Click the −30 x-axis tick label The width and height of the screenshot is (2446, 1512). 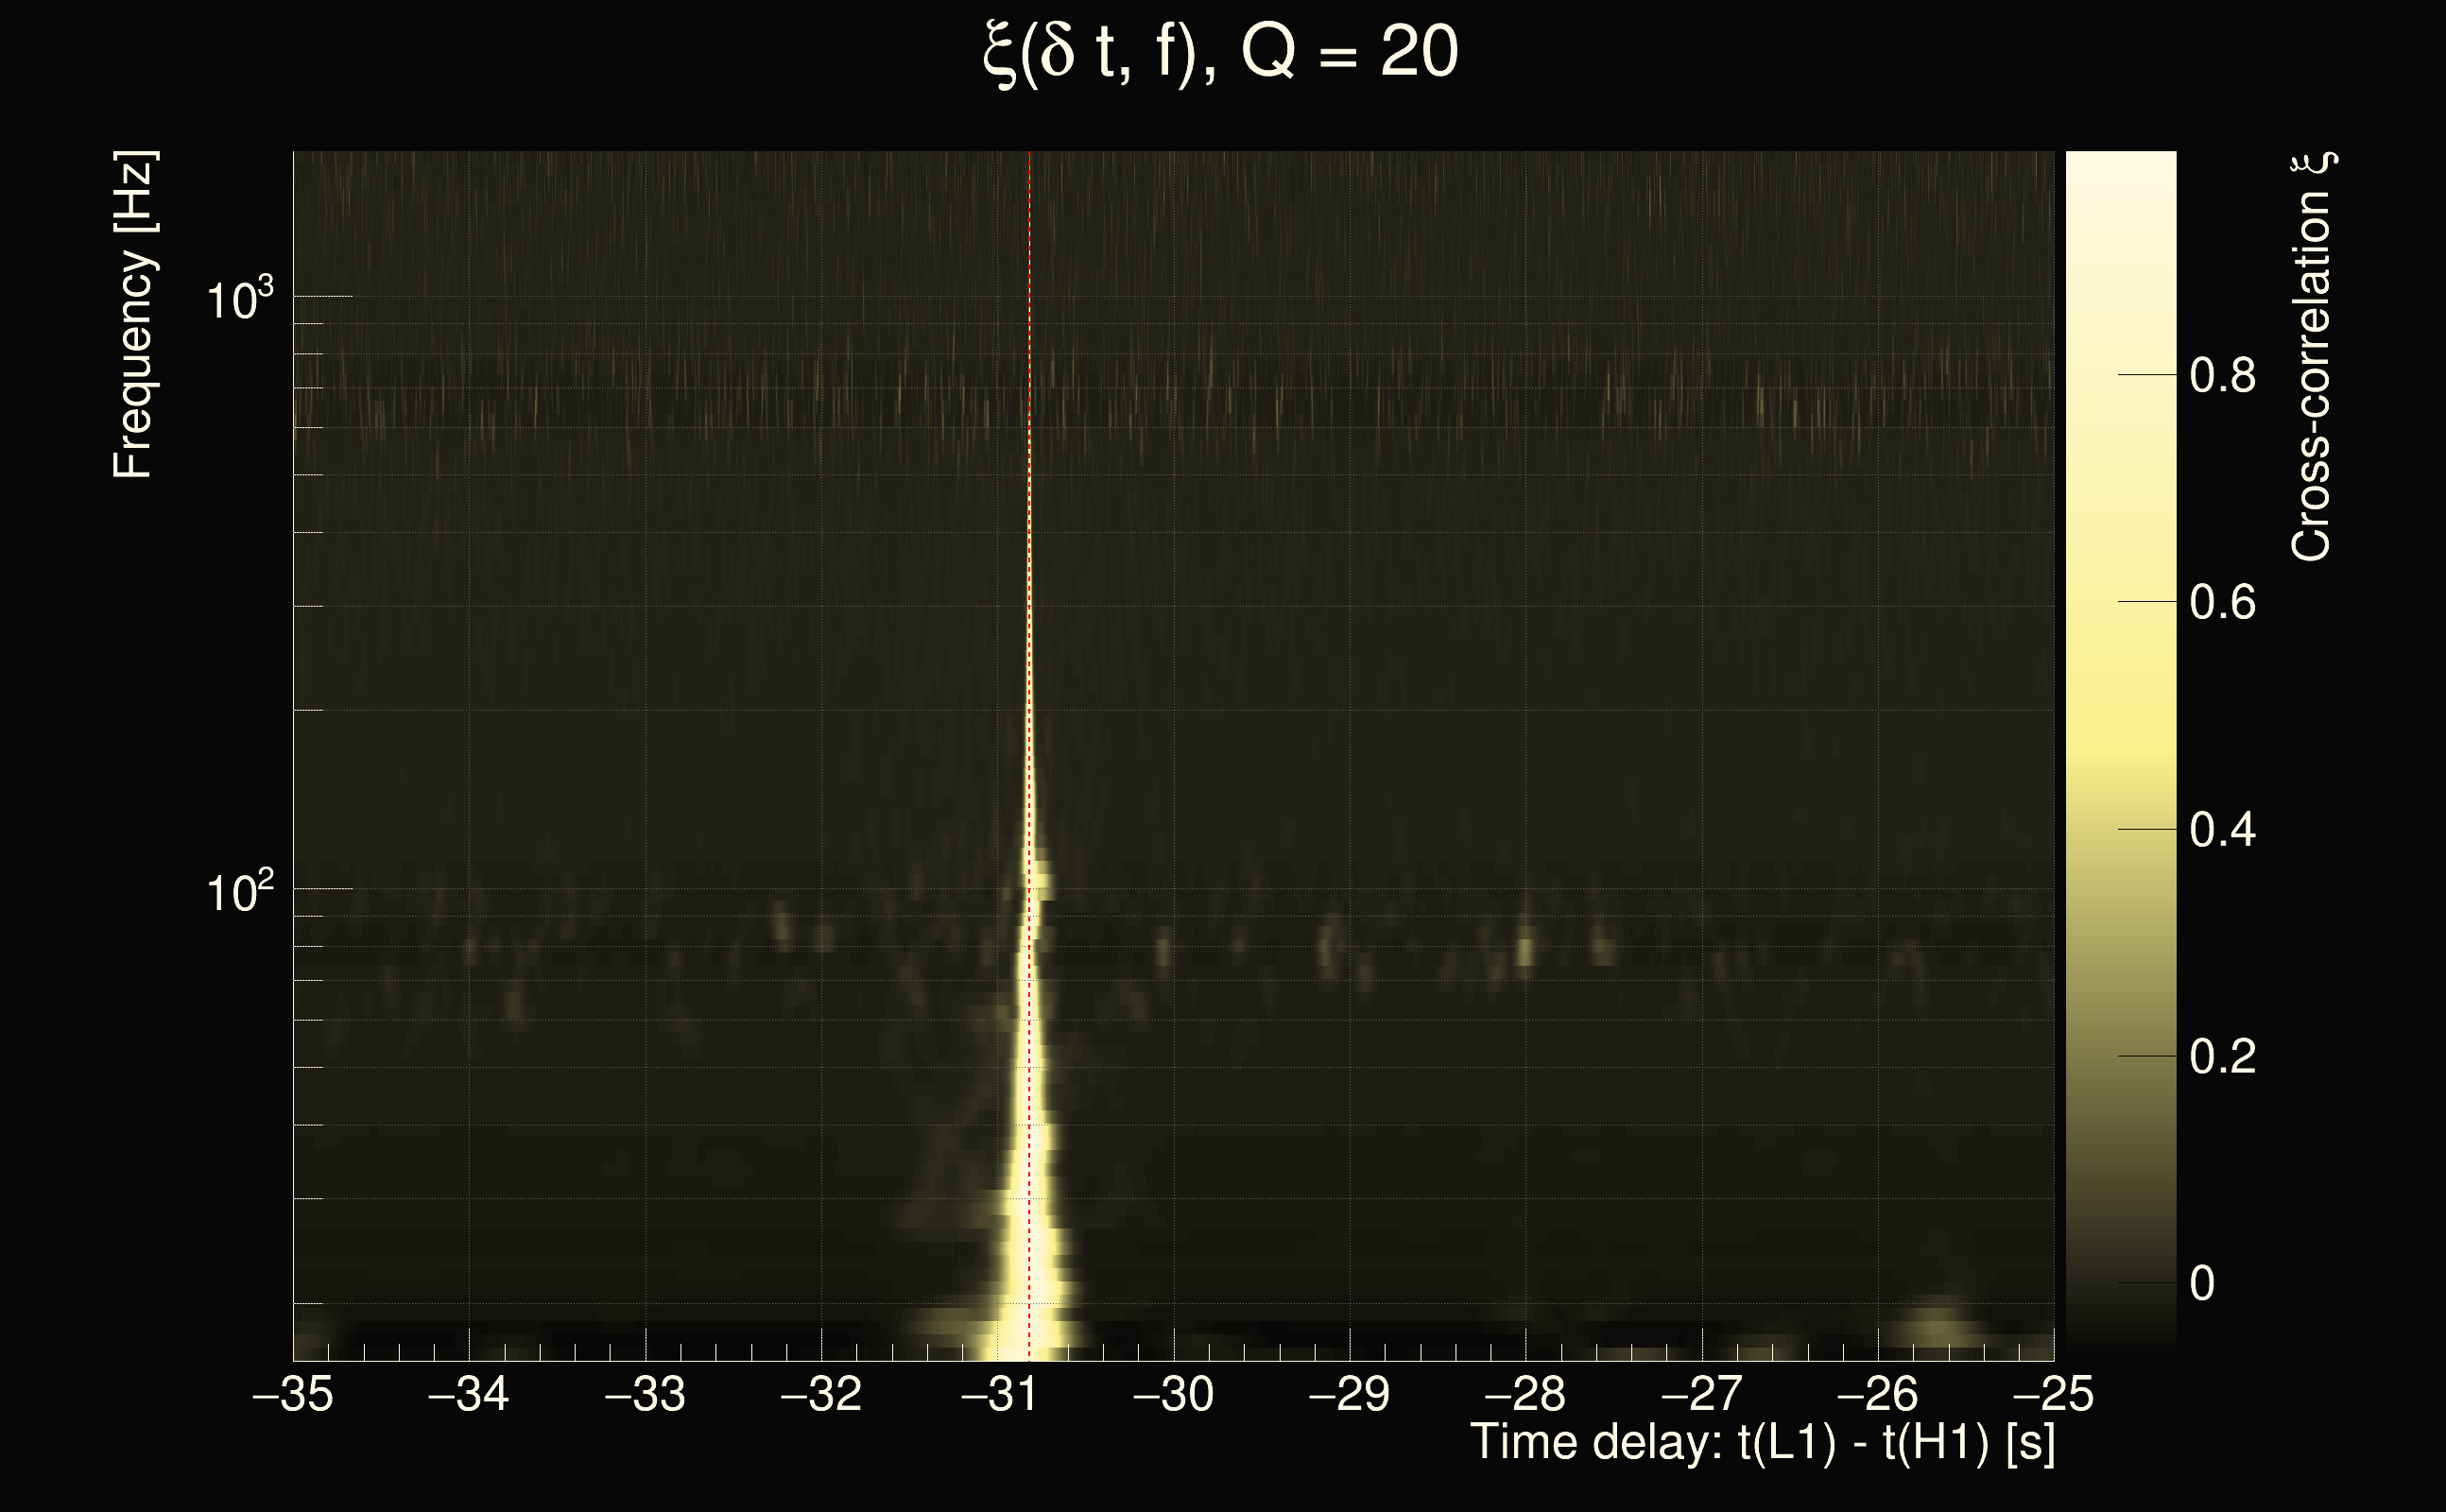[1173, 1394]
